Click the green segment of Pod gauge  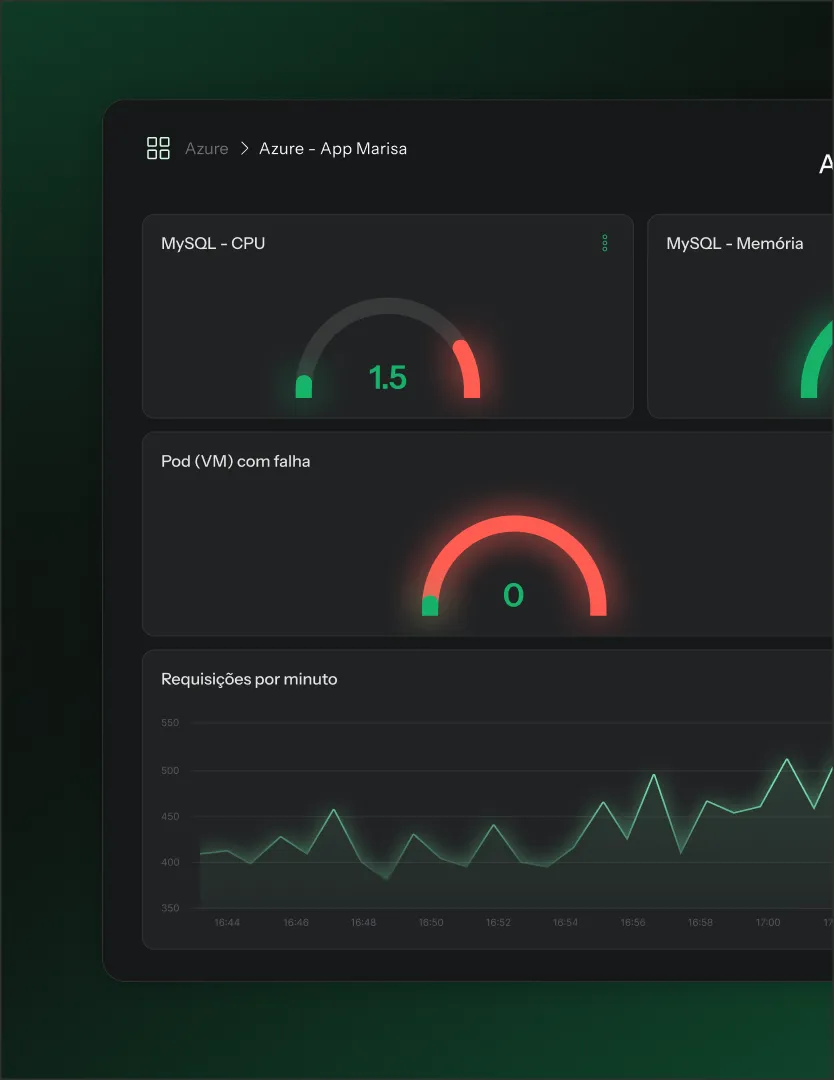[x=430, y=606]
